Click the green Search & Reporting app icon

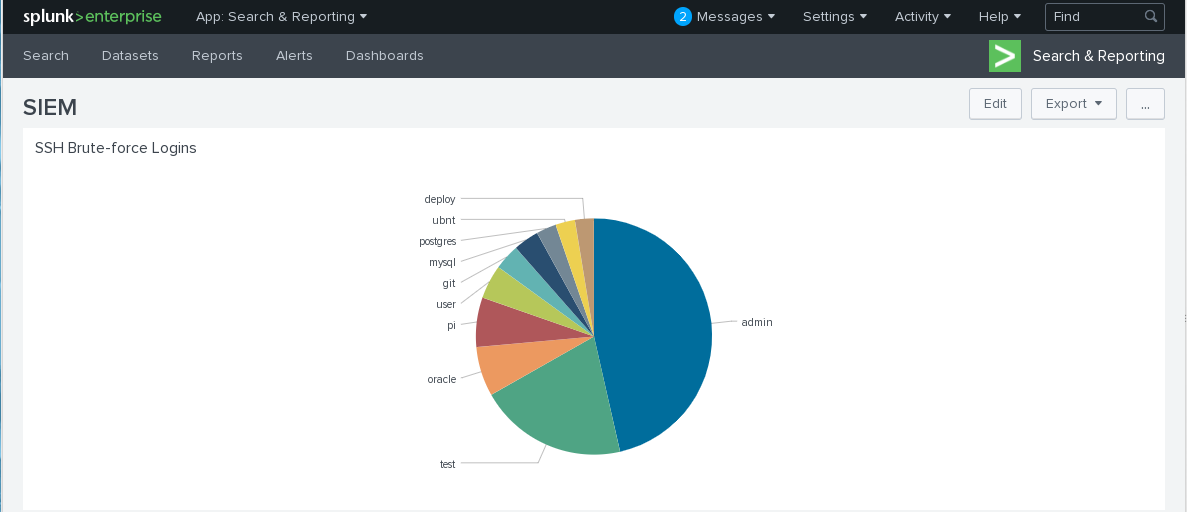tap(1004, 56)
